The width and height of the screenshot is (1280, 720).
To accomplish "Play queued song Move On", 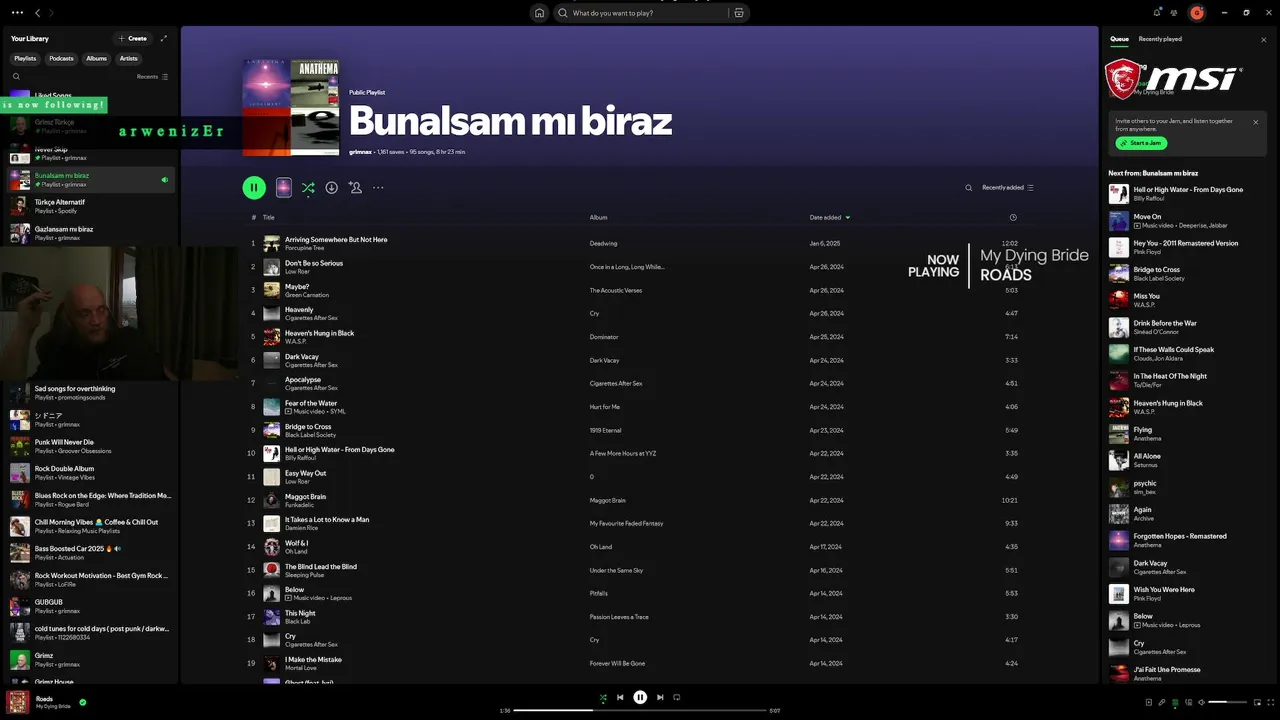I will 1185,220.
